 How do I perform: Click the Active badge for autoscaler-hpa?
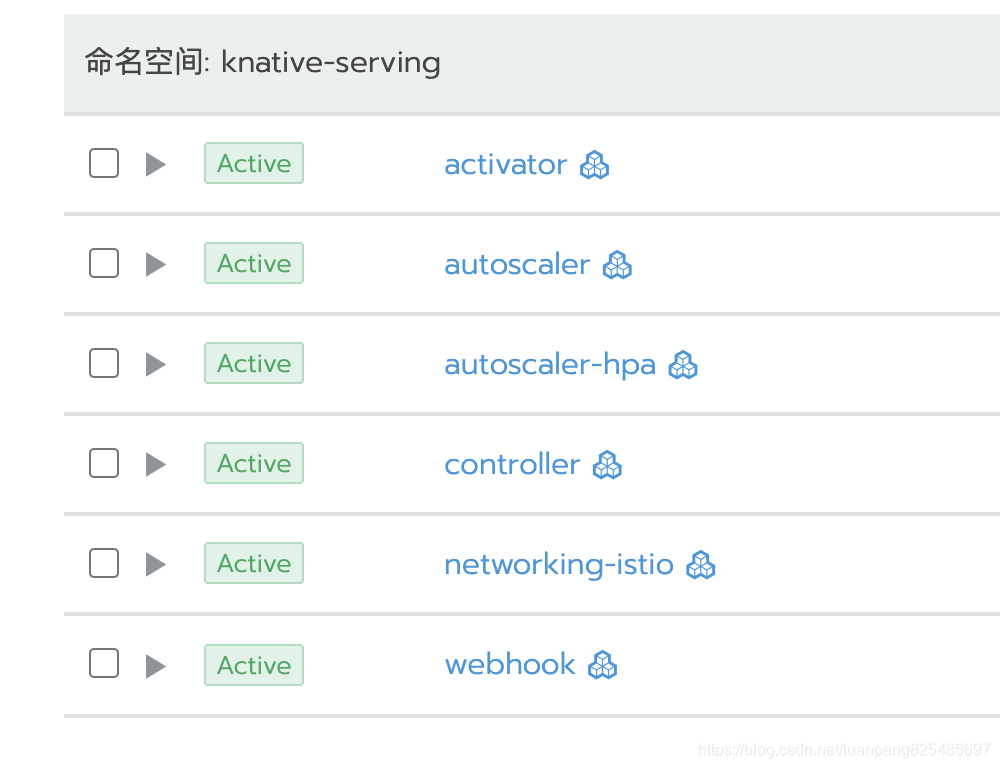(x=254, y=364)
